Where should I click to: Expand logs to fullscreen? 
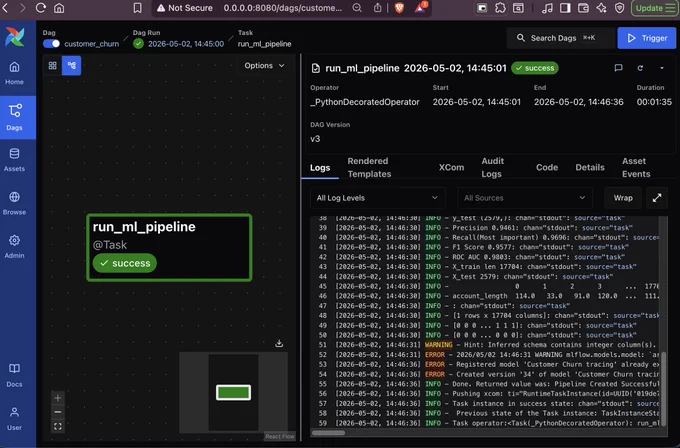(x=657, y=198)
